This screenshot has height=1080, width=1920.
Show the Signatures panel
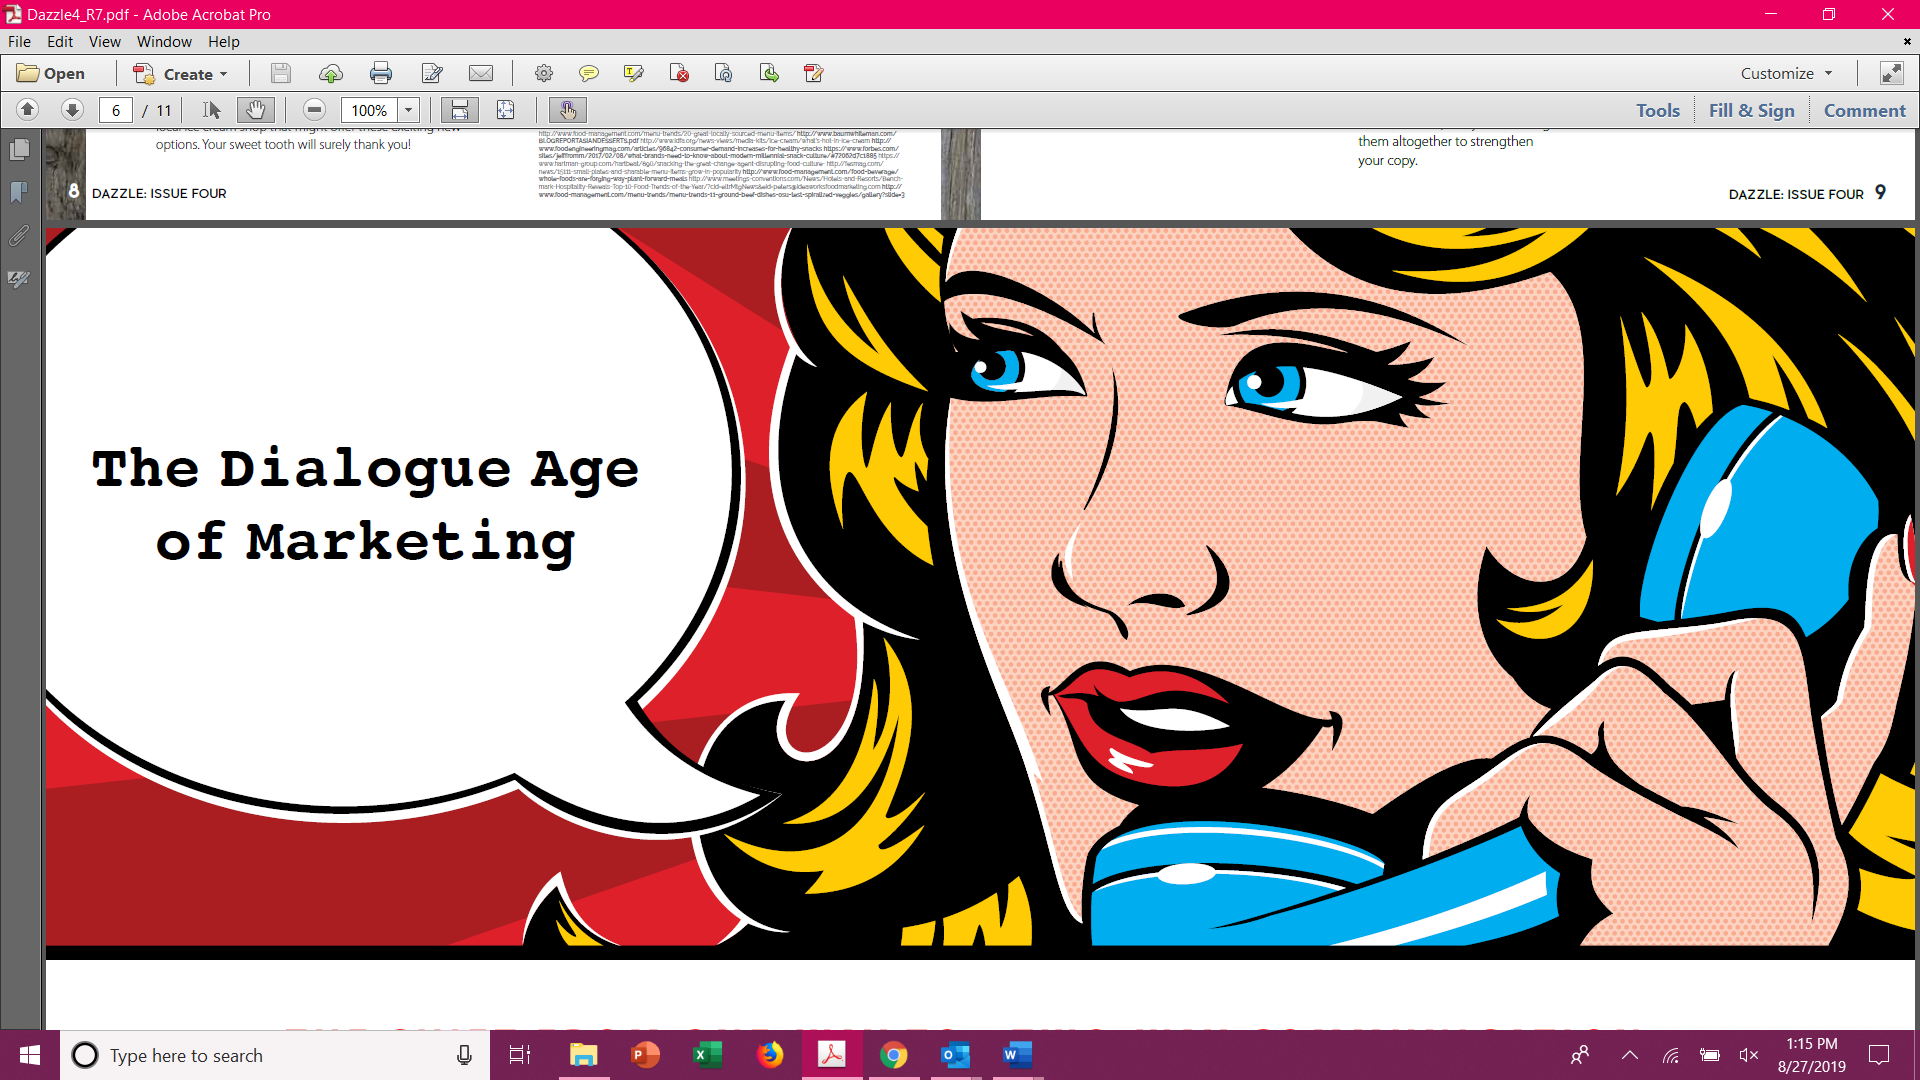tap(19, 279)
